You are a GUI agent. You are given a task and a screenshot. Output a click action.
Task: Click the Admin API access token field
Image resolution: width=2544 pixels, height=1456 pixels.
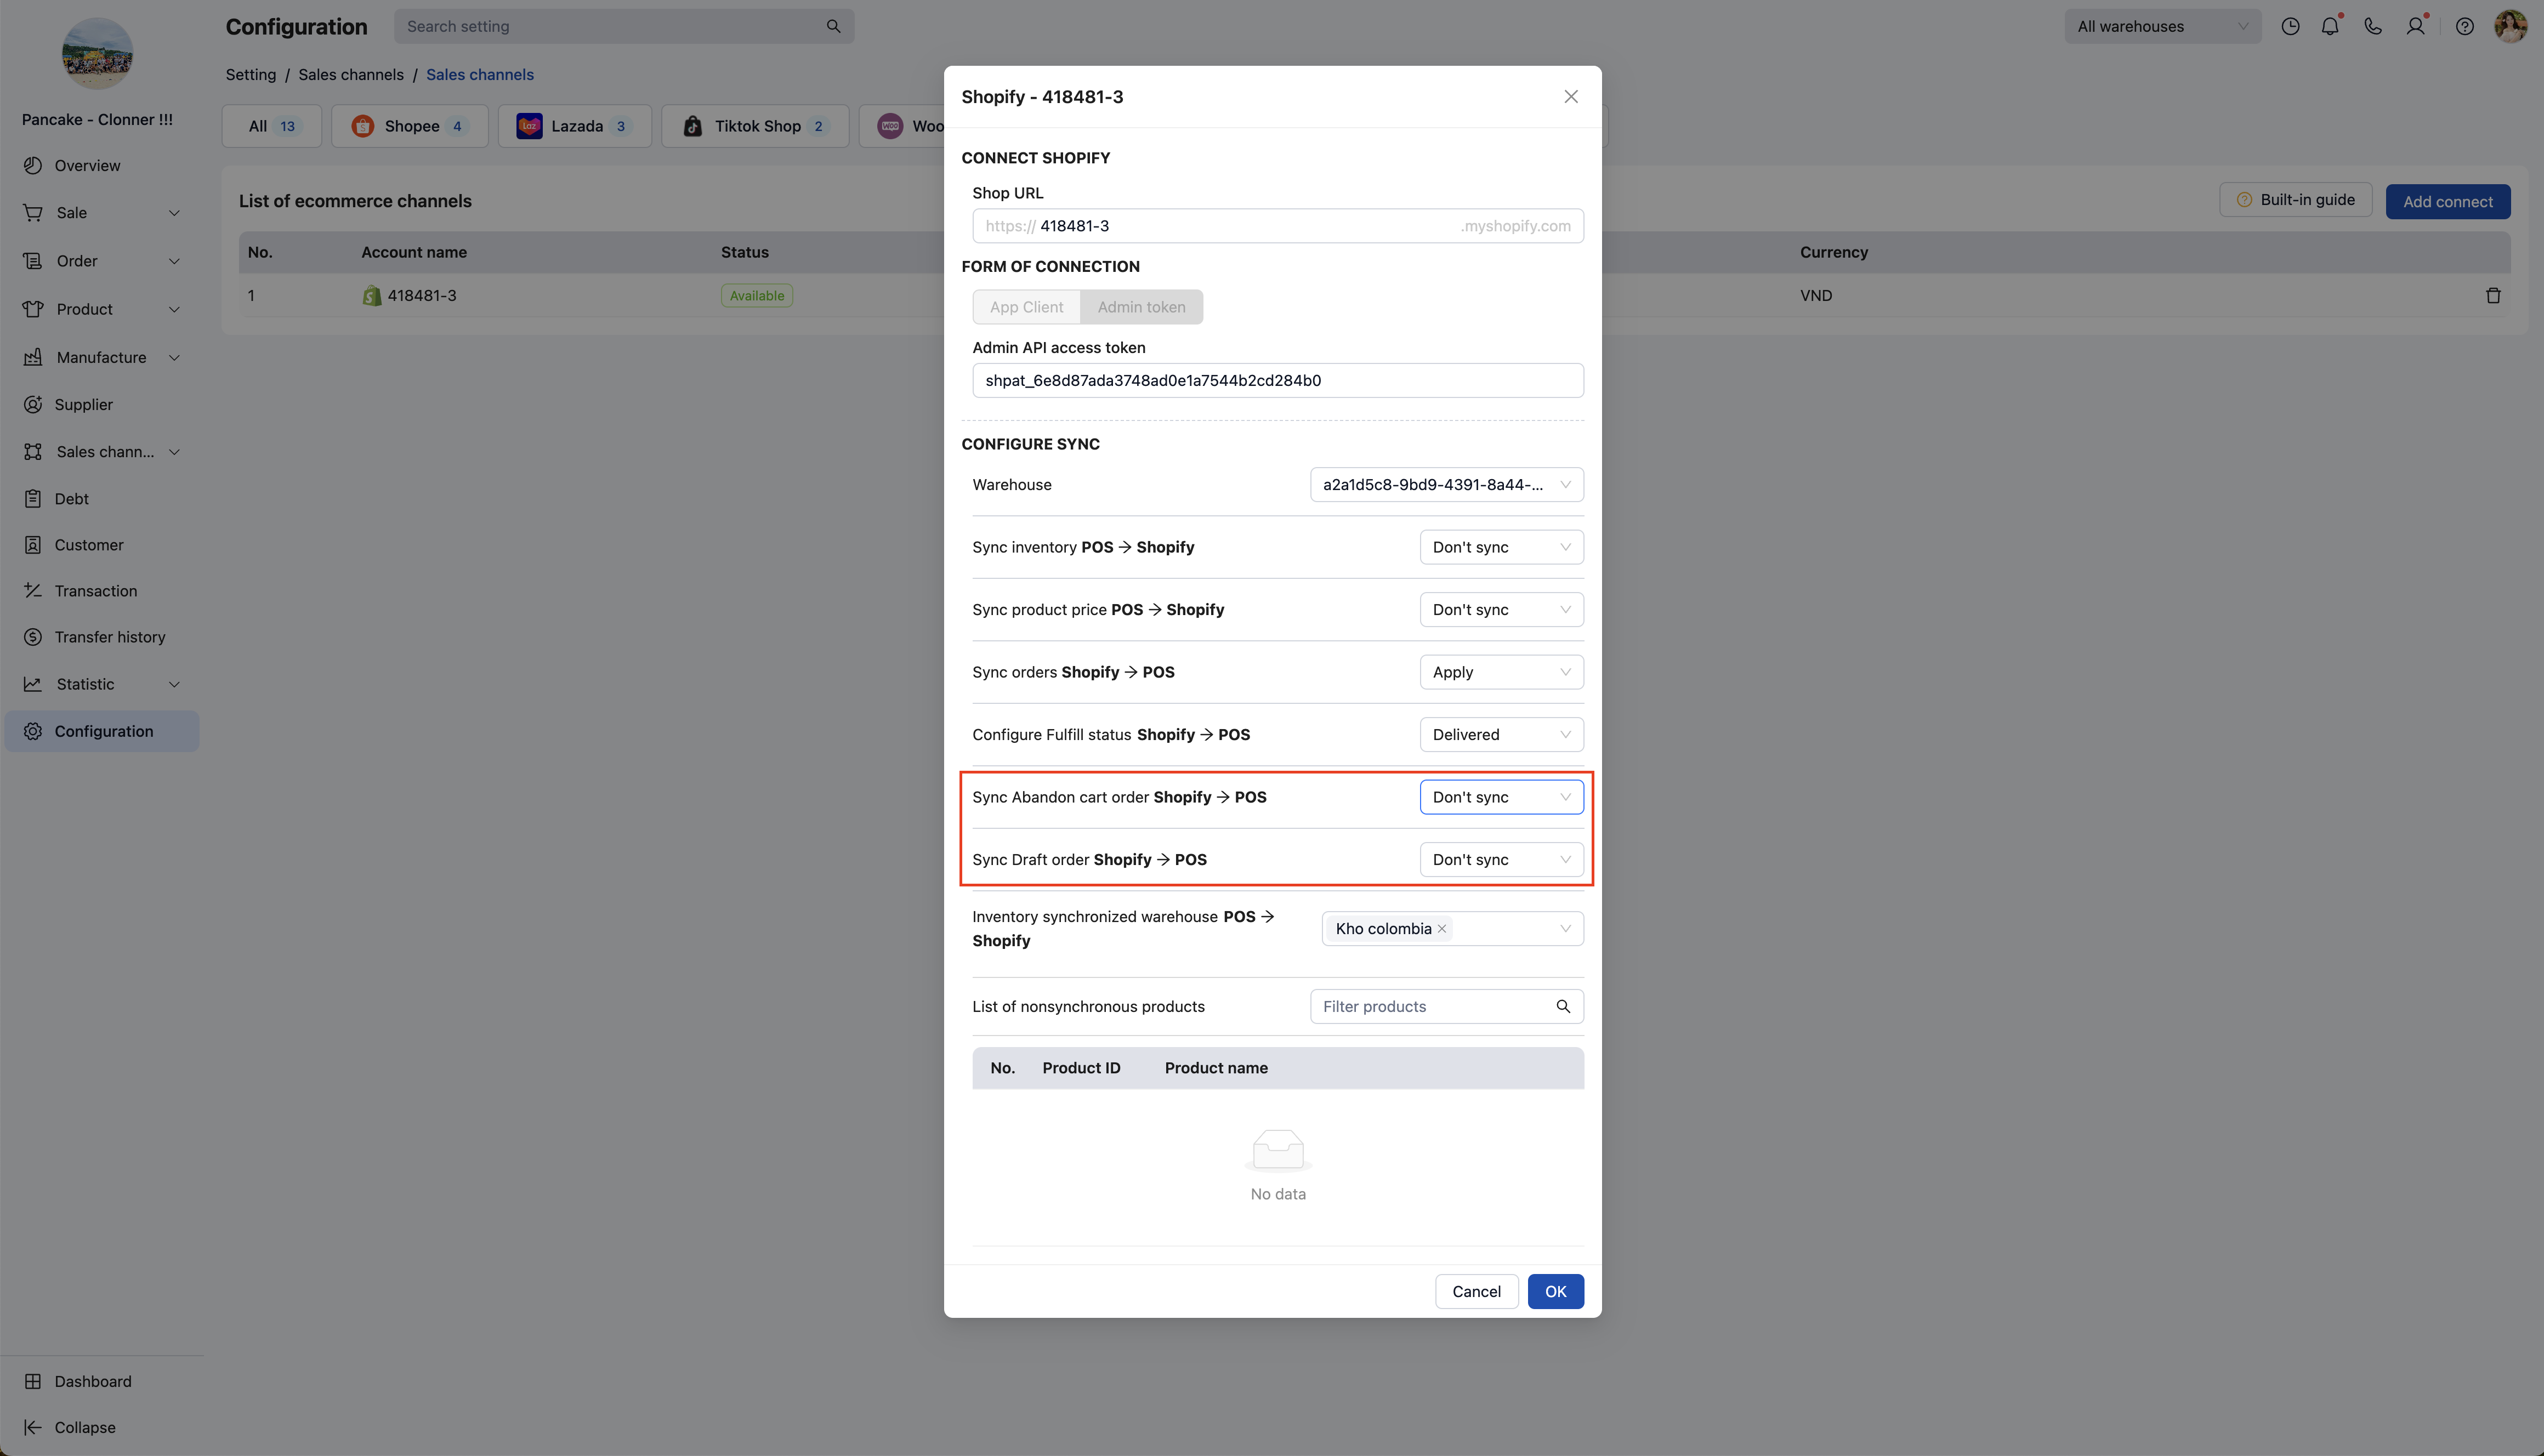(1278, 380)
